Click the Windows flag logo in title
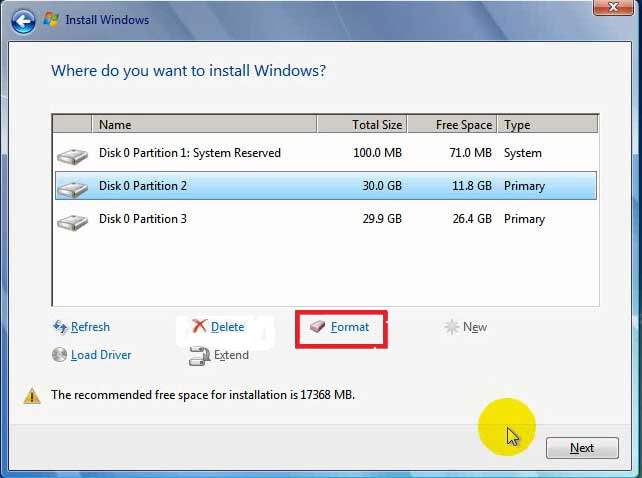This screenshot has height=478, width=642. pos(51,20)
